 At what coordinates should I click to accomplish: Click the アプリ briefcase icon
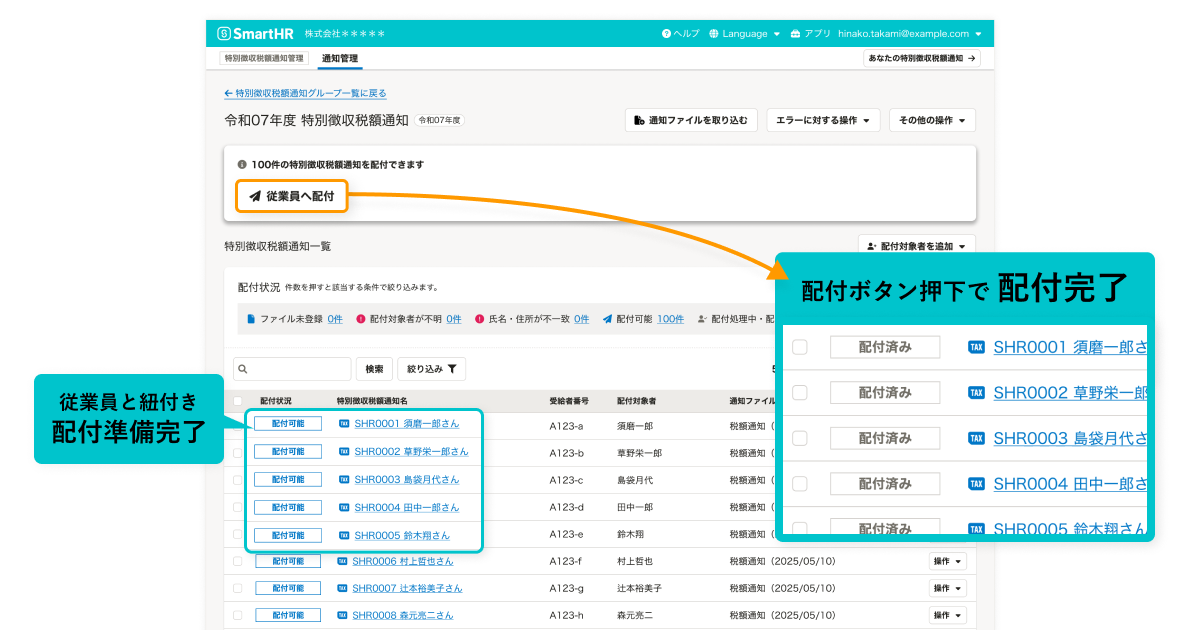click(x=793, y=32)
